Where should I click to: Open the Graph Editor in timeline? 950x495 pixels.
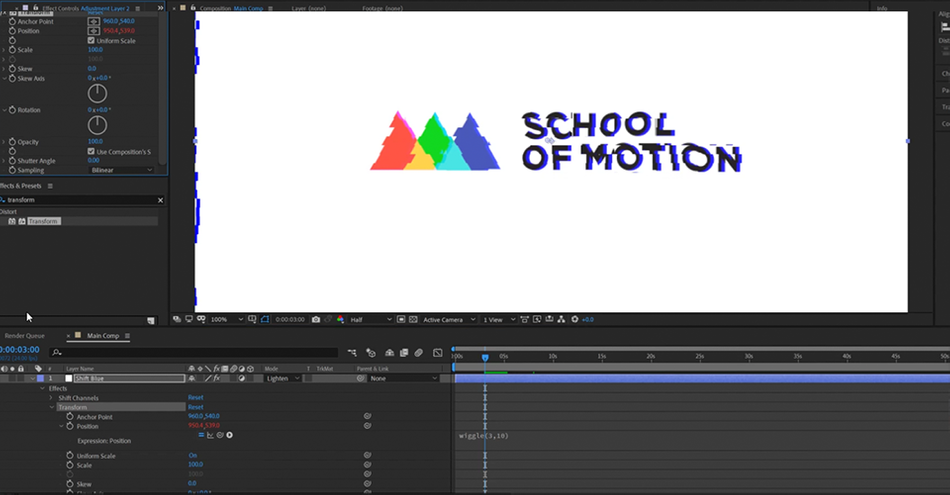437,353
